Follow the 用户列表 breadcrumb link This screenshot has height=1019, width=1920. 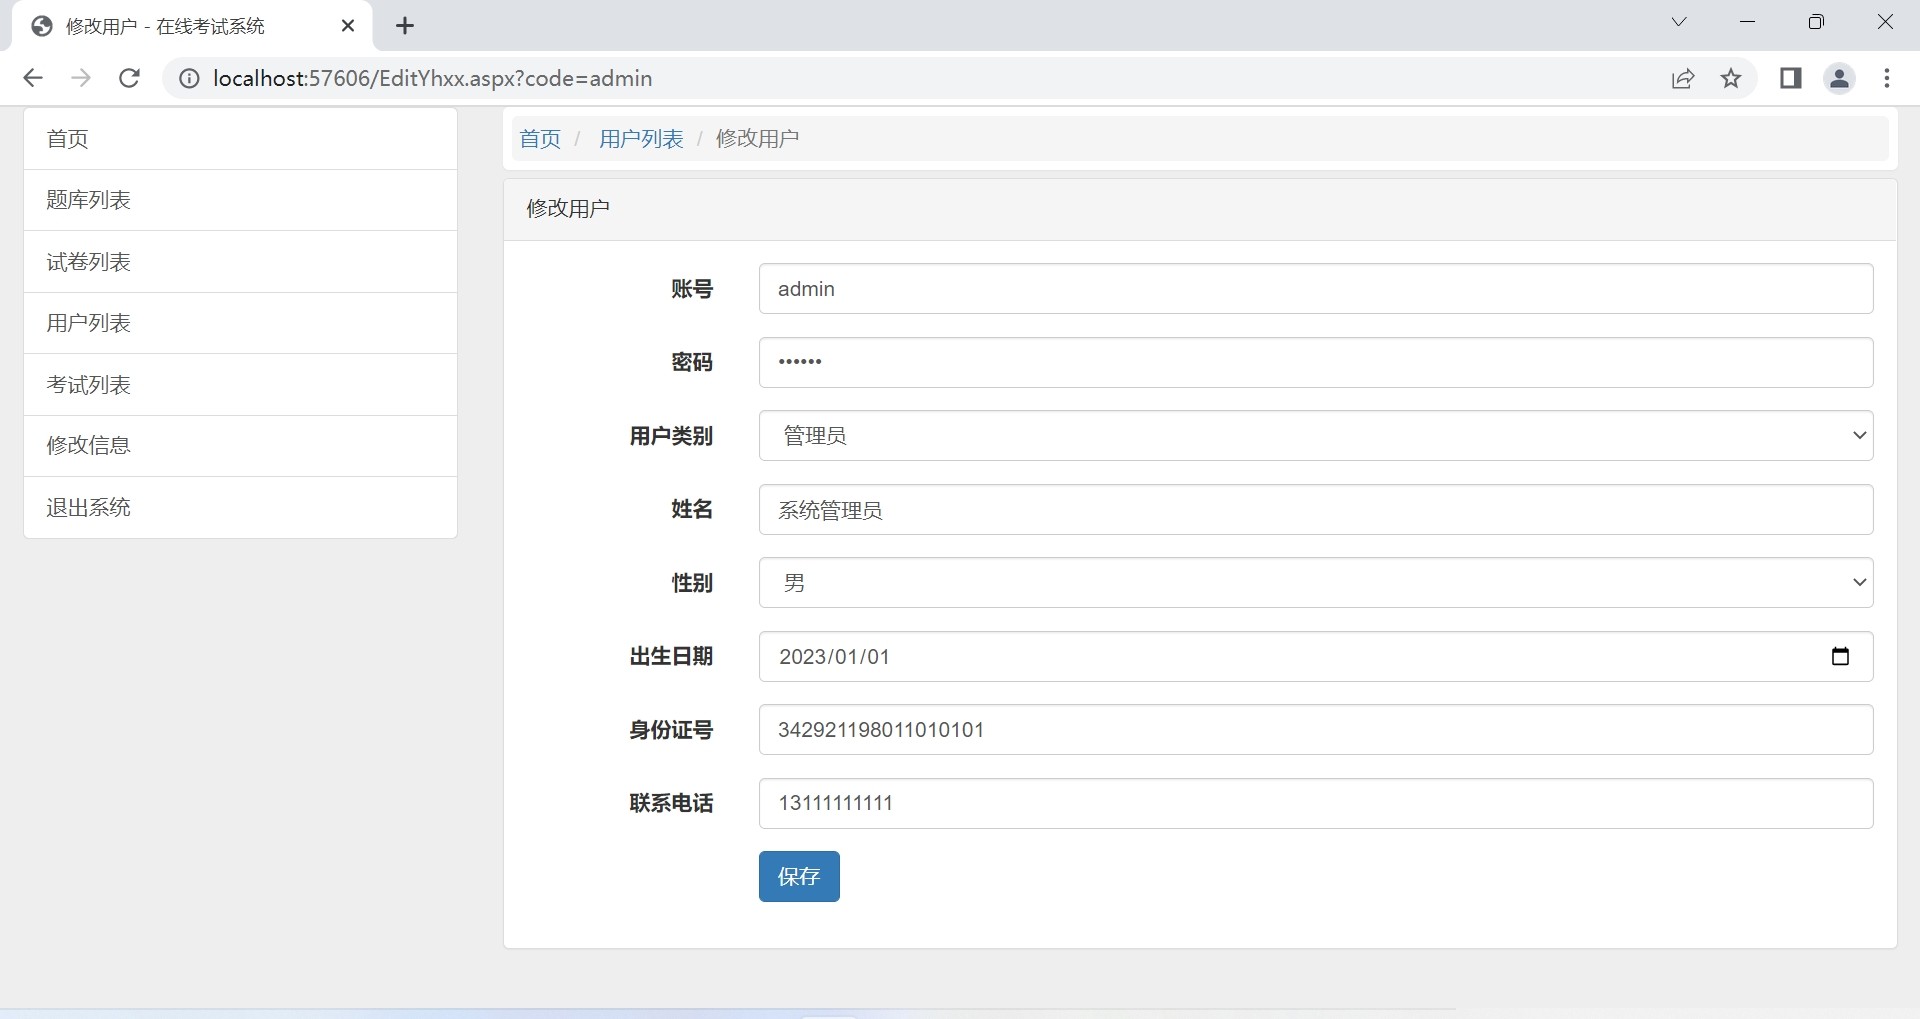pyautogui.click(x=641, y=139)
